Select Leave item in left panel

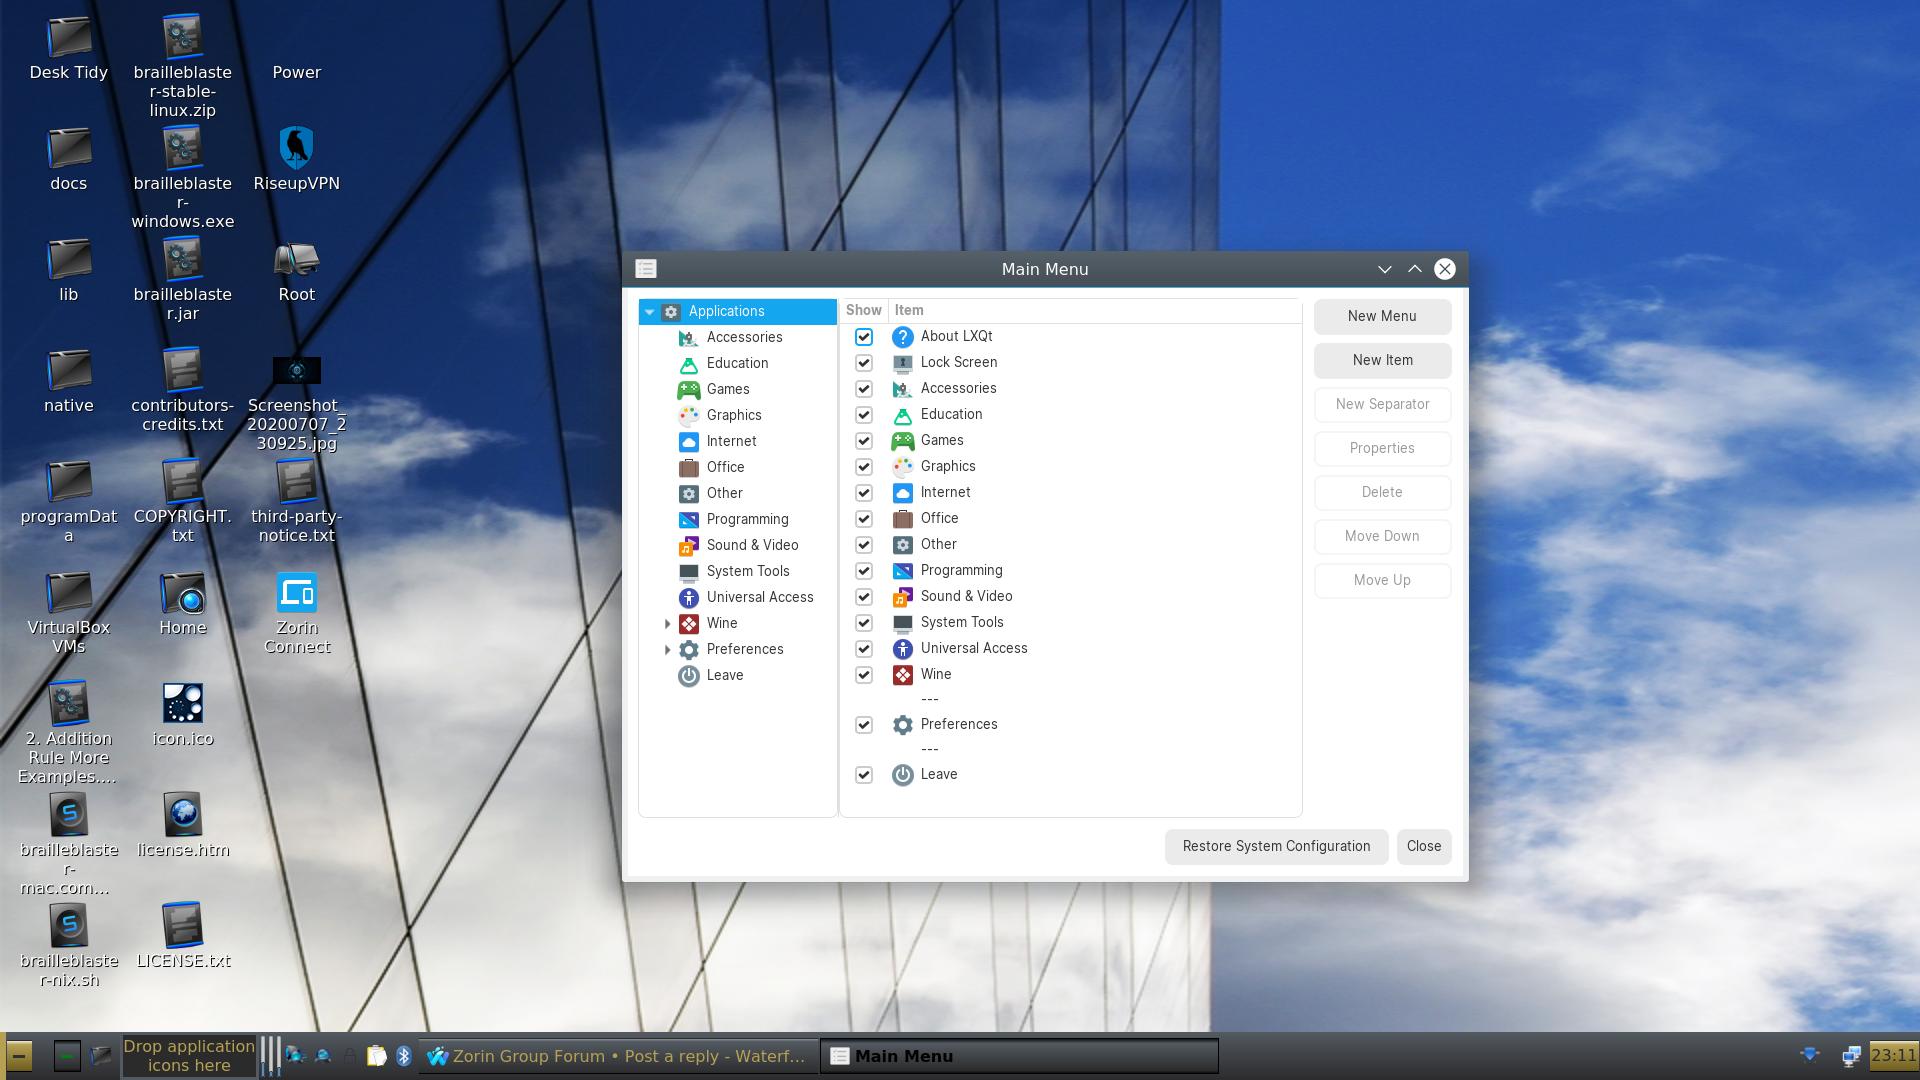[x=723, y=675]
